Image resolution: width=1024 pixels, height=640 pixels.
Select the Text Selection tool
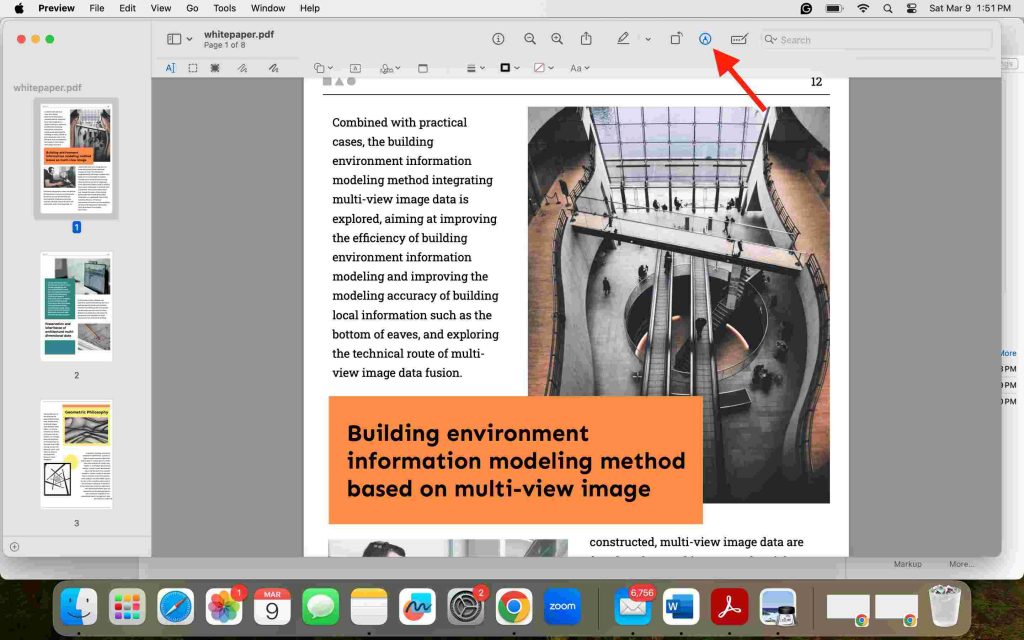point(171,68)
